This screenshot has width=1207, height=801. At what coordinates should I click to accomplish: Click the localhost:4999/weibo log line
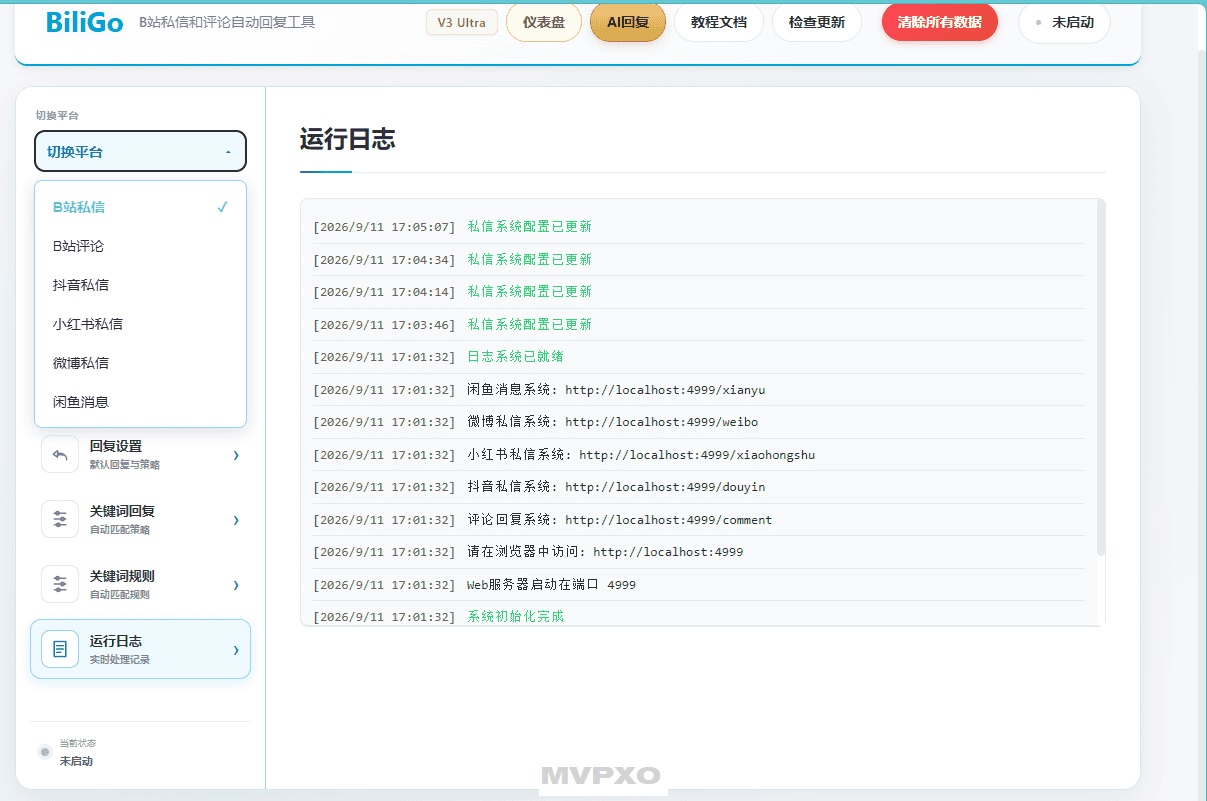click(698, 422)
